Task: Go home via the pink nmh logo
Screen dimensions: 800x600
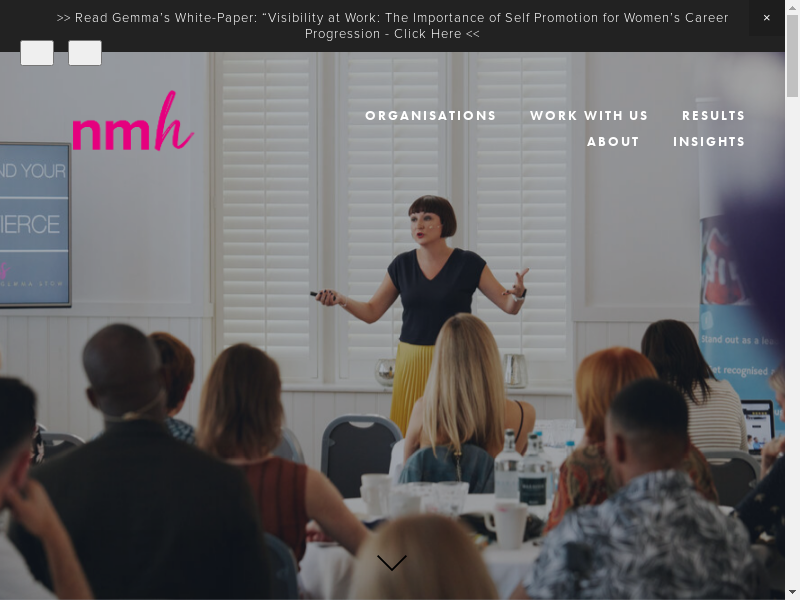Action: click(133, 121)
